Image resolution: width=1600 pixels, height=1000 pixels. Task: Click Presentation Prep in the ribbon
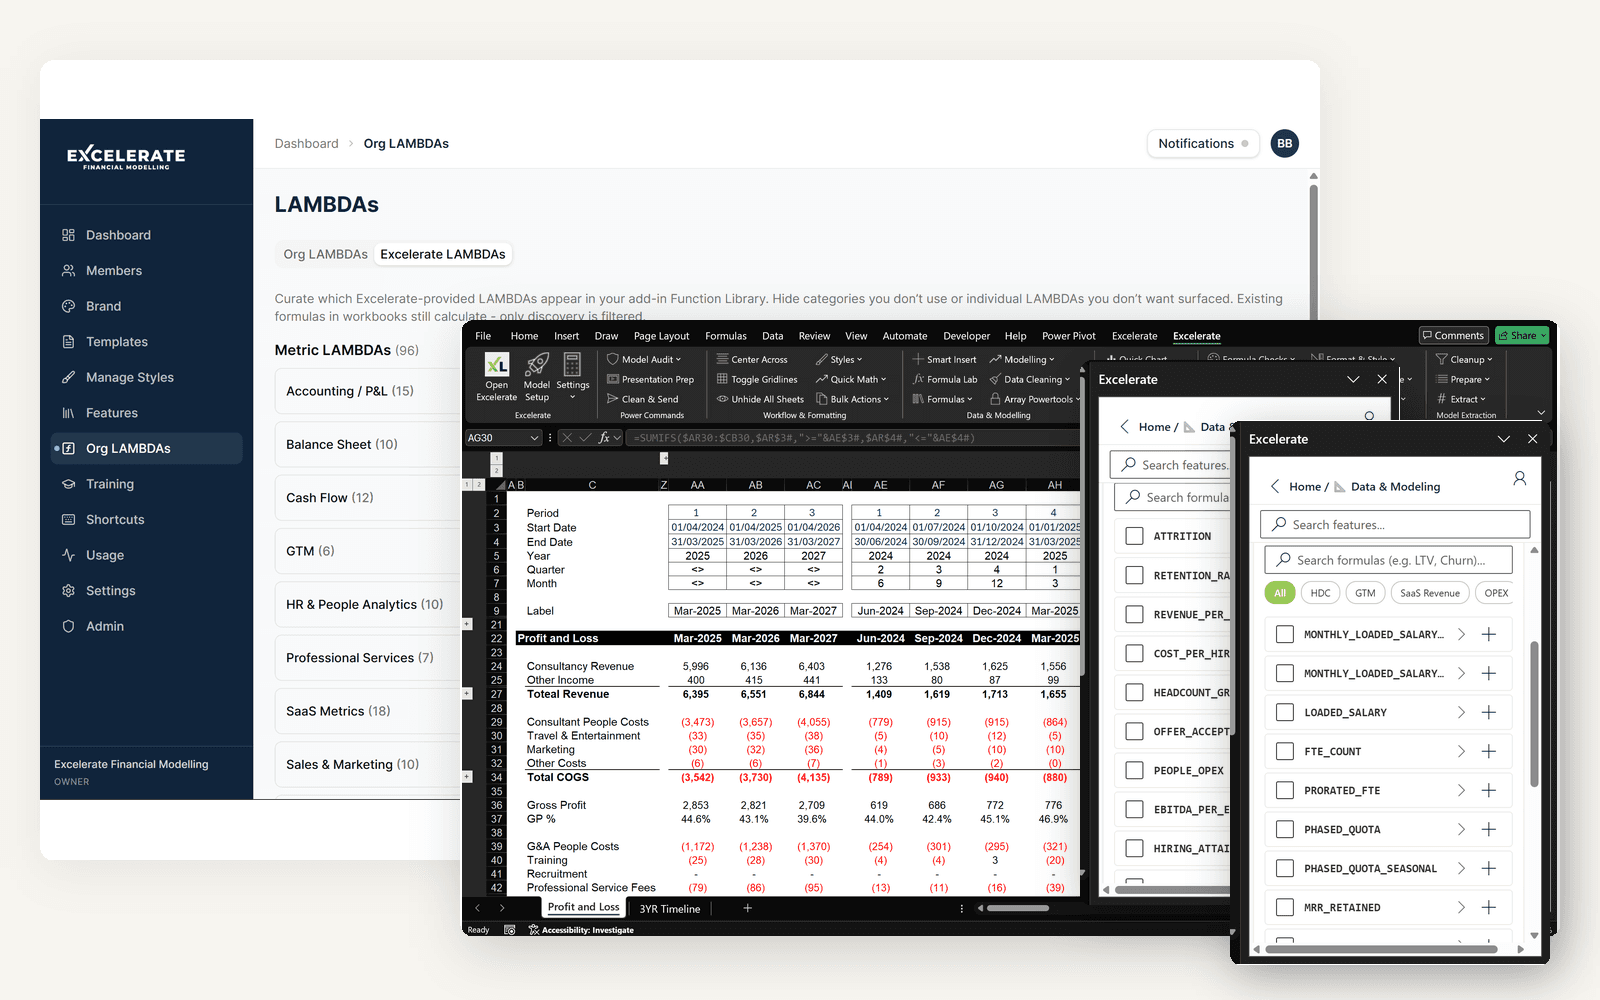(x=650, y=379)
